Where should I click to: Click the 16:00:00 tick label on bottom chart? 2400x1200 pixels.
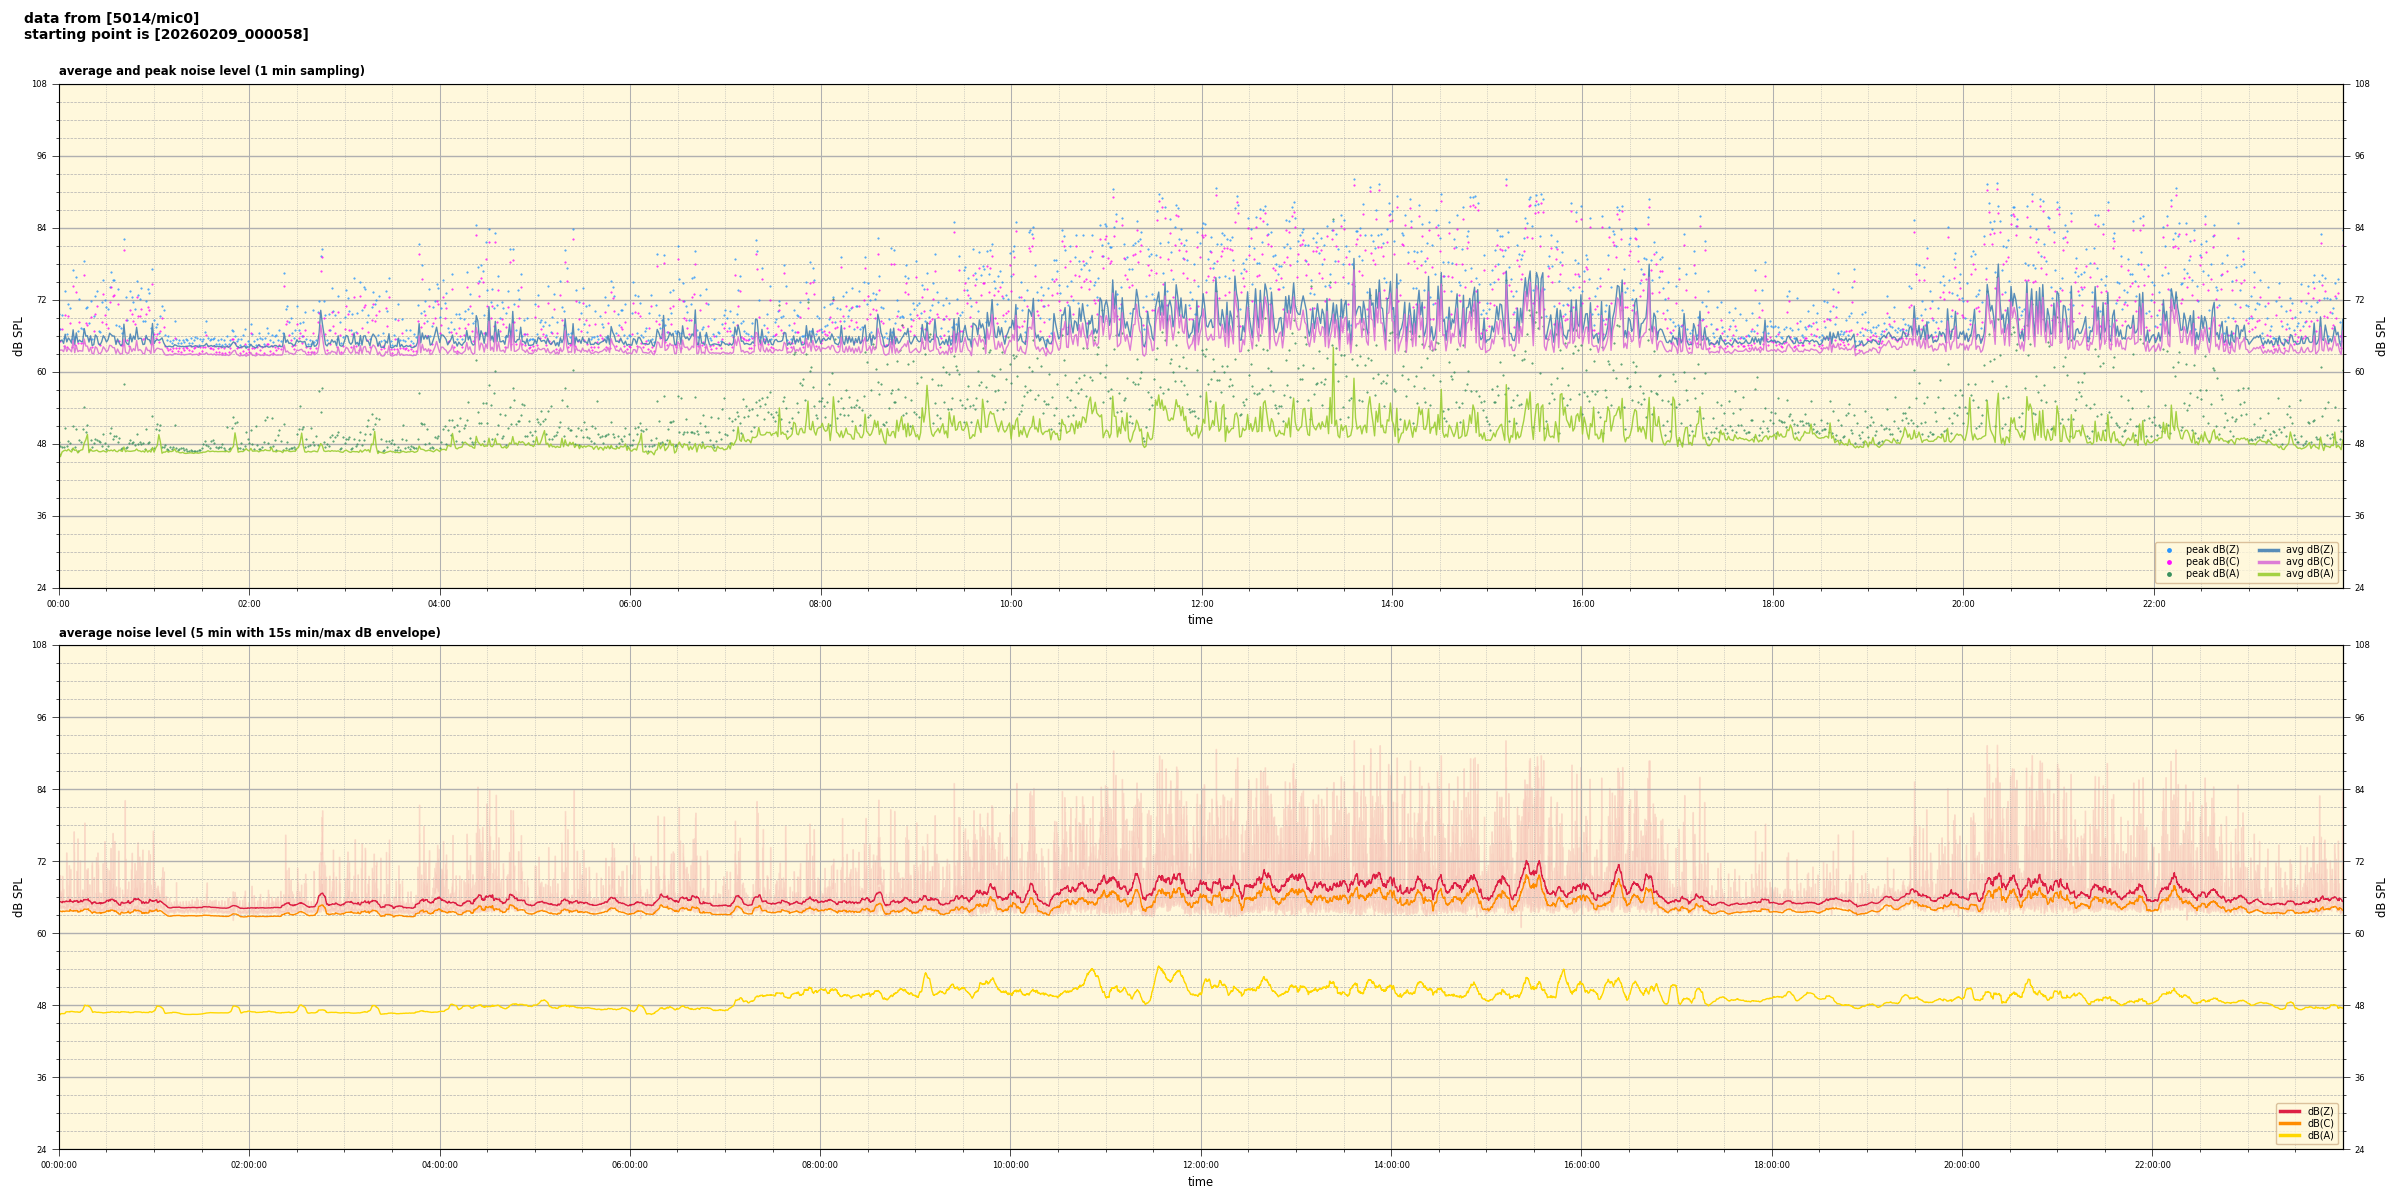(1581, 1165)
